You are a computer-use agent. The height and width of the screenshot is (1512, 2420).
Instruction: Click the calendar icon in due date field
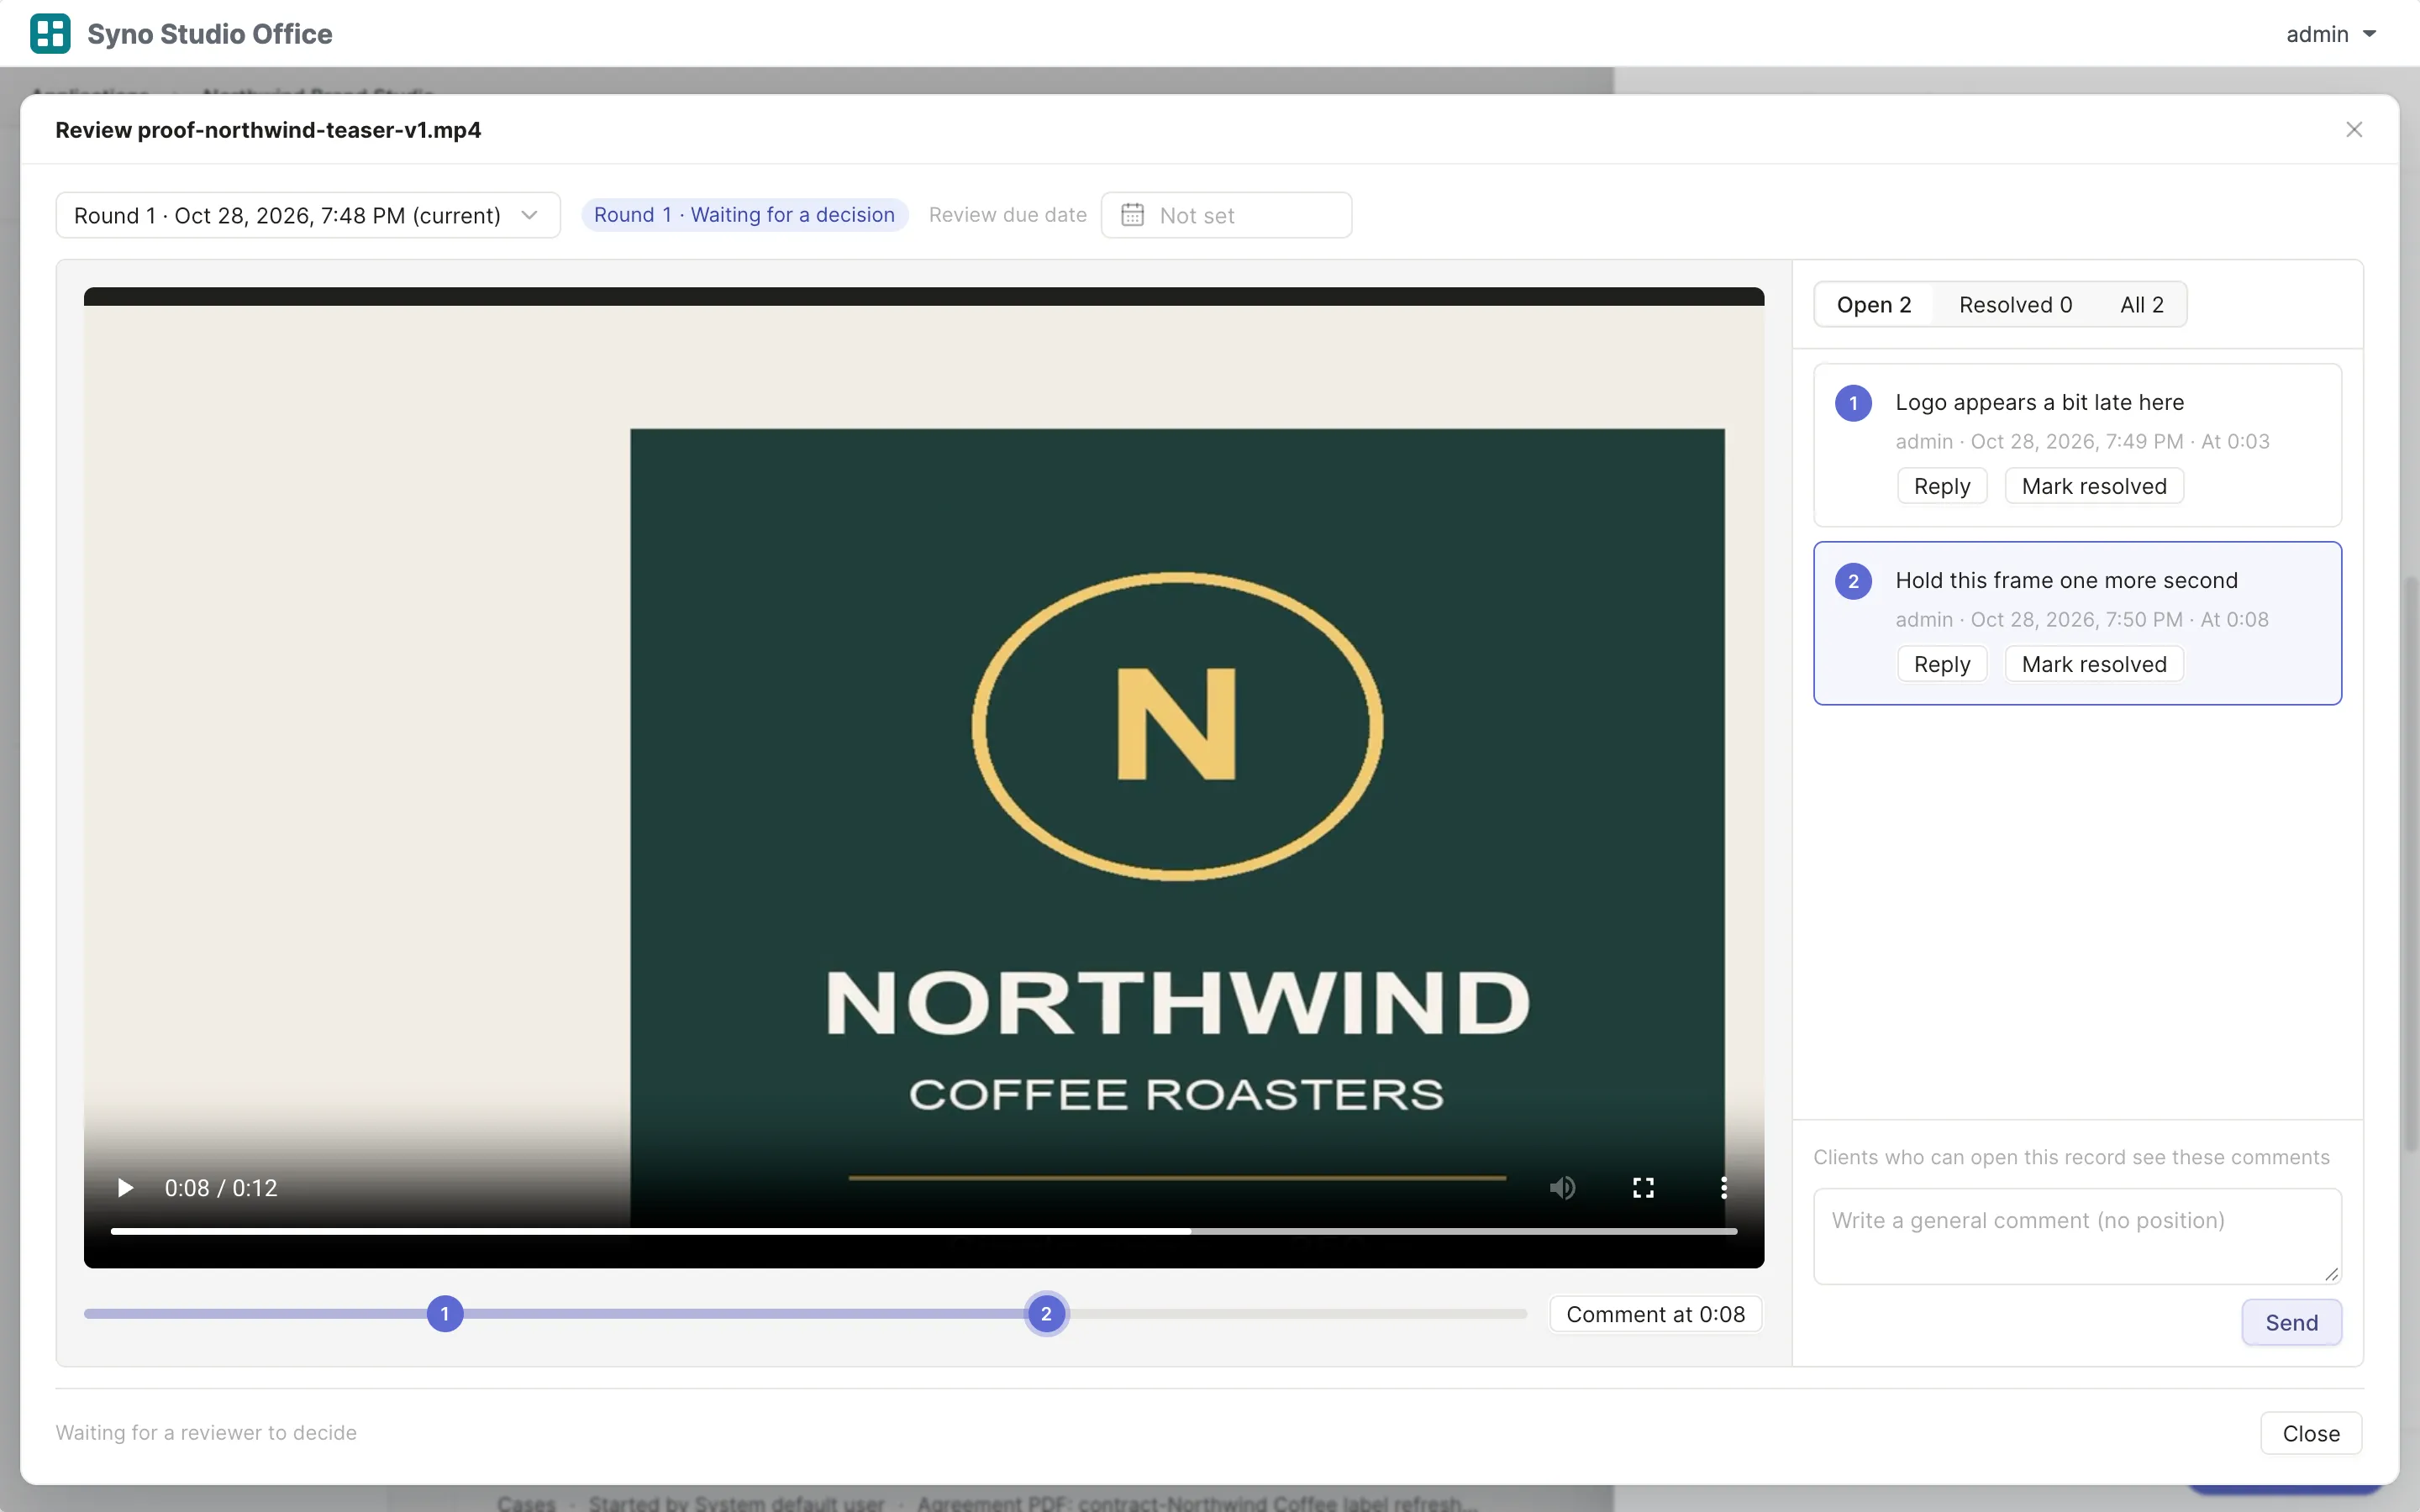point(1132,215)
